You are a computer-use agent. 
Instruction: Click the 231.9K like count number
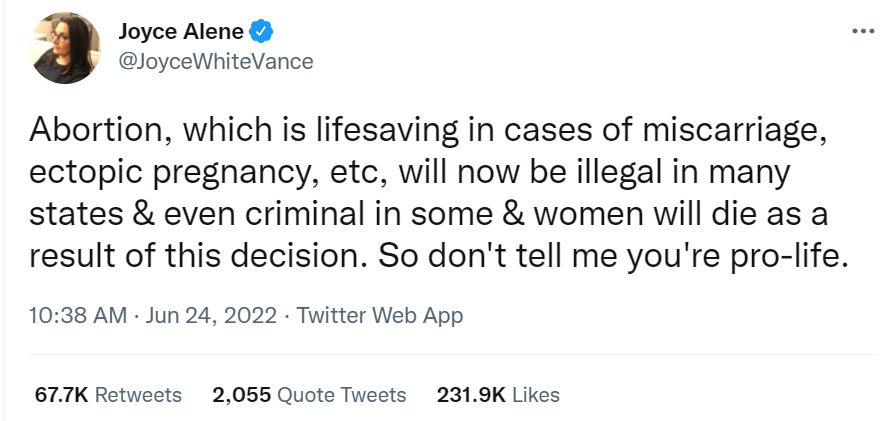point(472,394)
